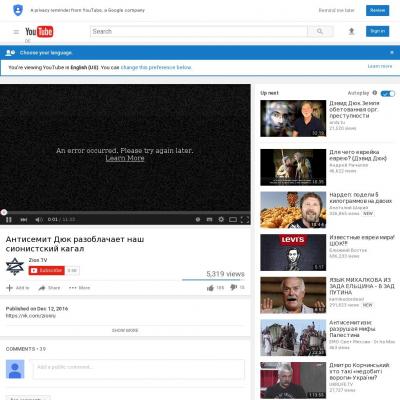
Task: Click the video progress bar
Action: click(x=125, y=212)
